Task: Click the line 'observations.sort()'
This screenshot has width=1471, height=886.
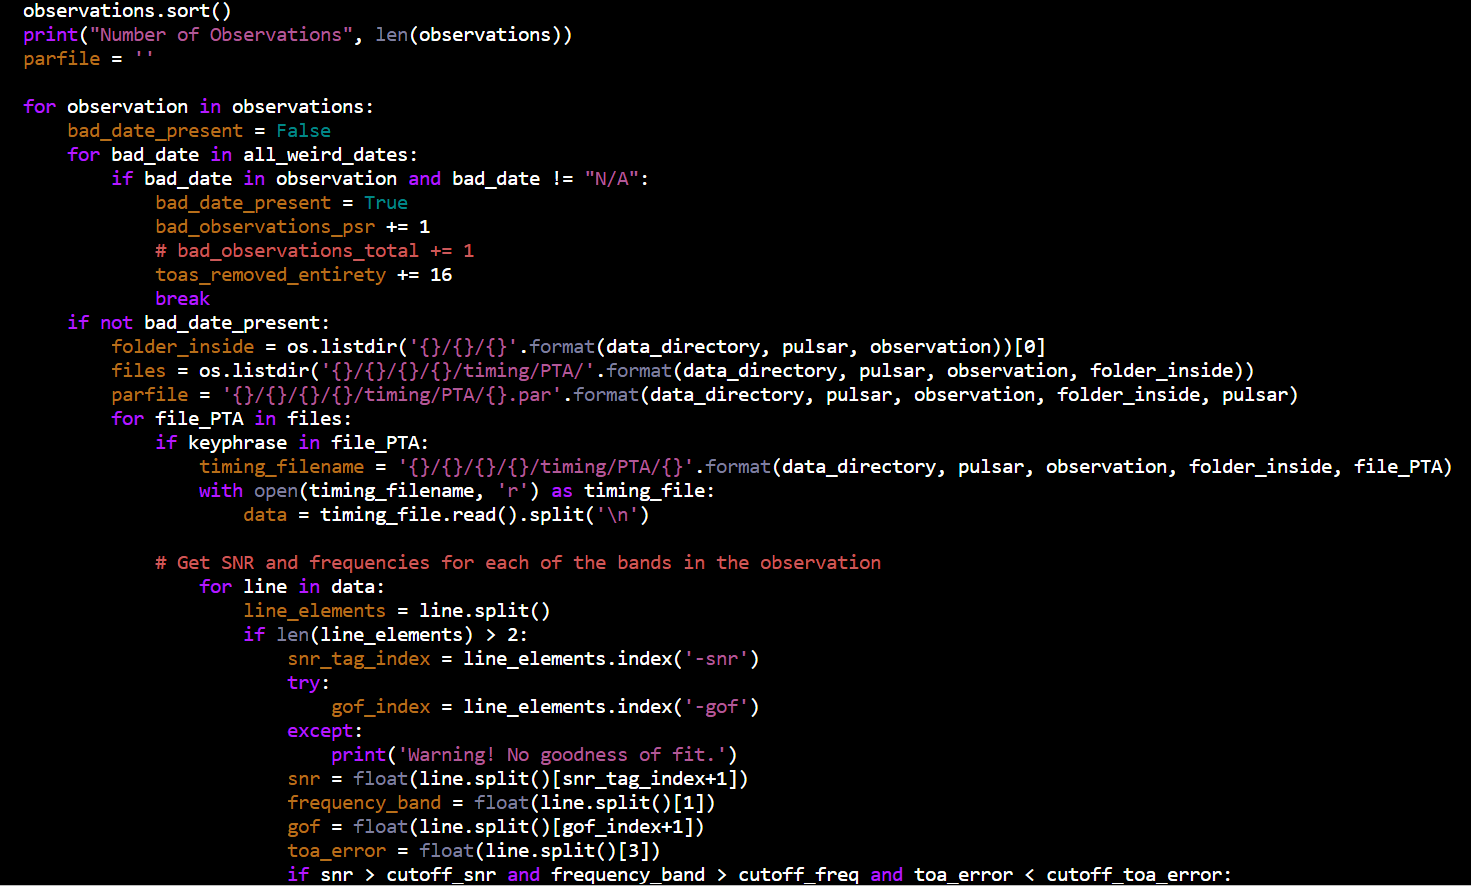Action: 127,11
